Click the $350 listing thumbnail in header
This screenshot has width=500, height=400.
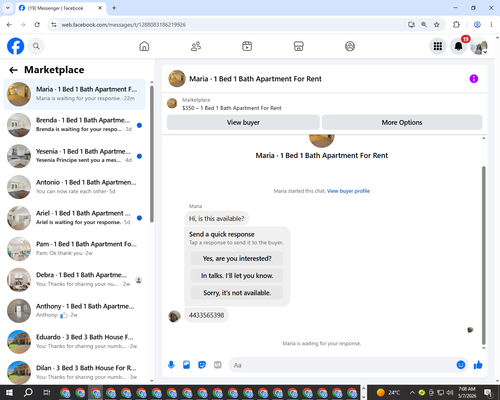(172, 104)
